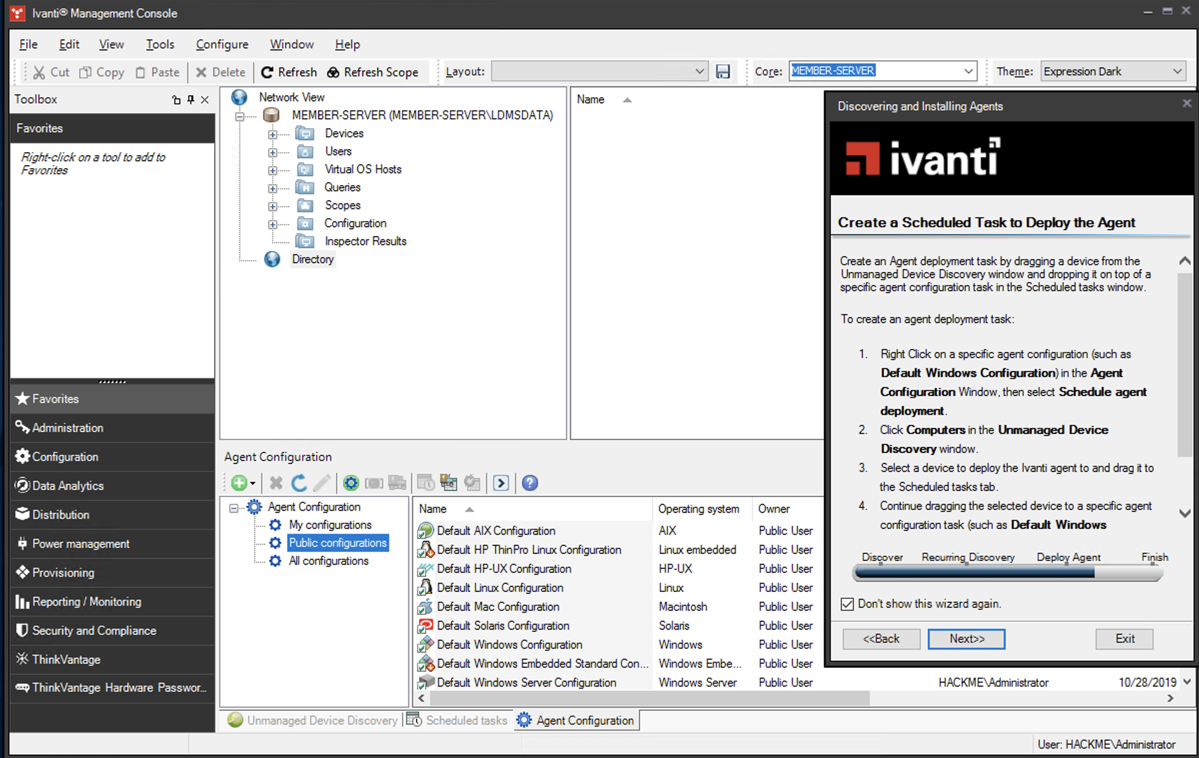Click the blue arrow icon in agent toolbar
This screenshot has height=758, width=1199.
[501, 483]
